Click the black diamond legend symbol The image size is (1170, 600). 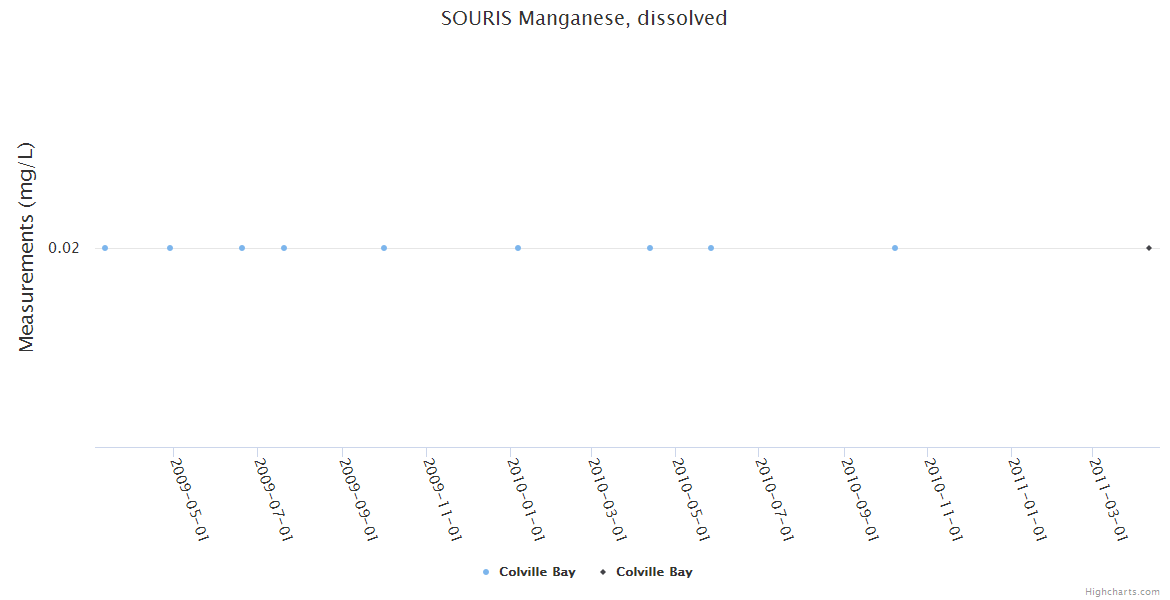pyautogui.click(x=603, y=572)
